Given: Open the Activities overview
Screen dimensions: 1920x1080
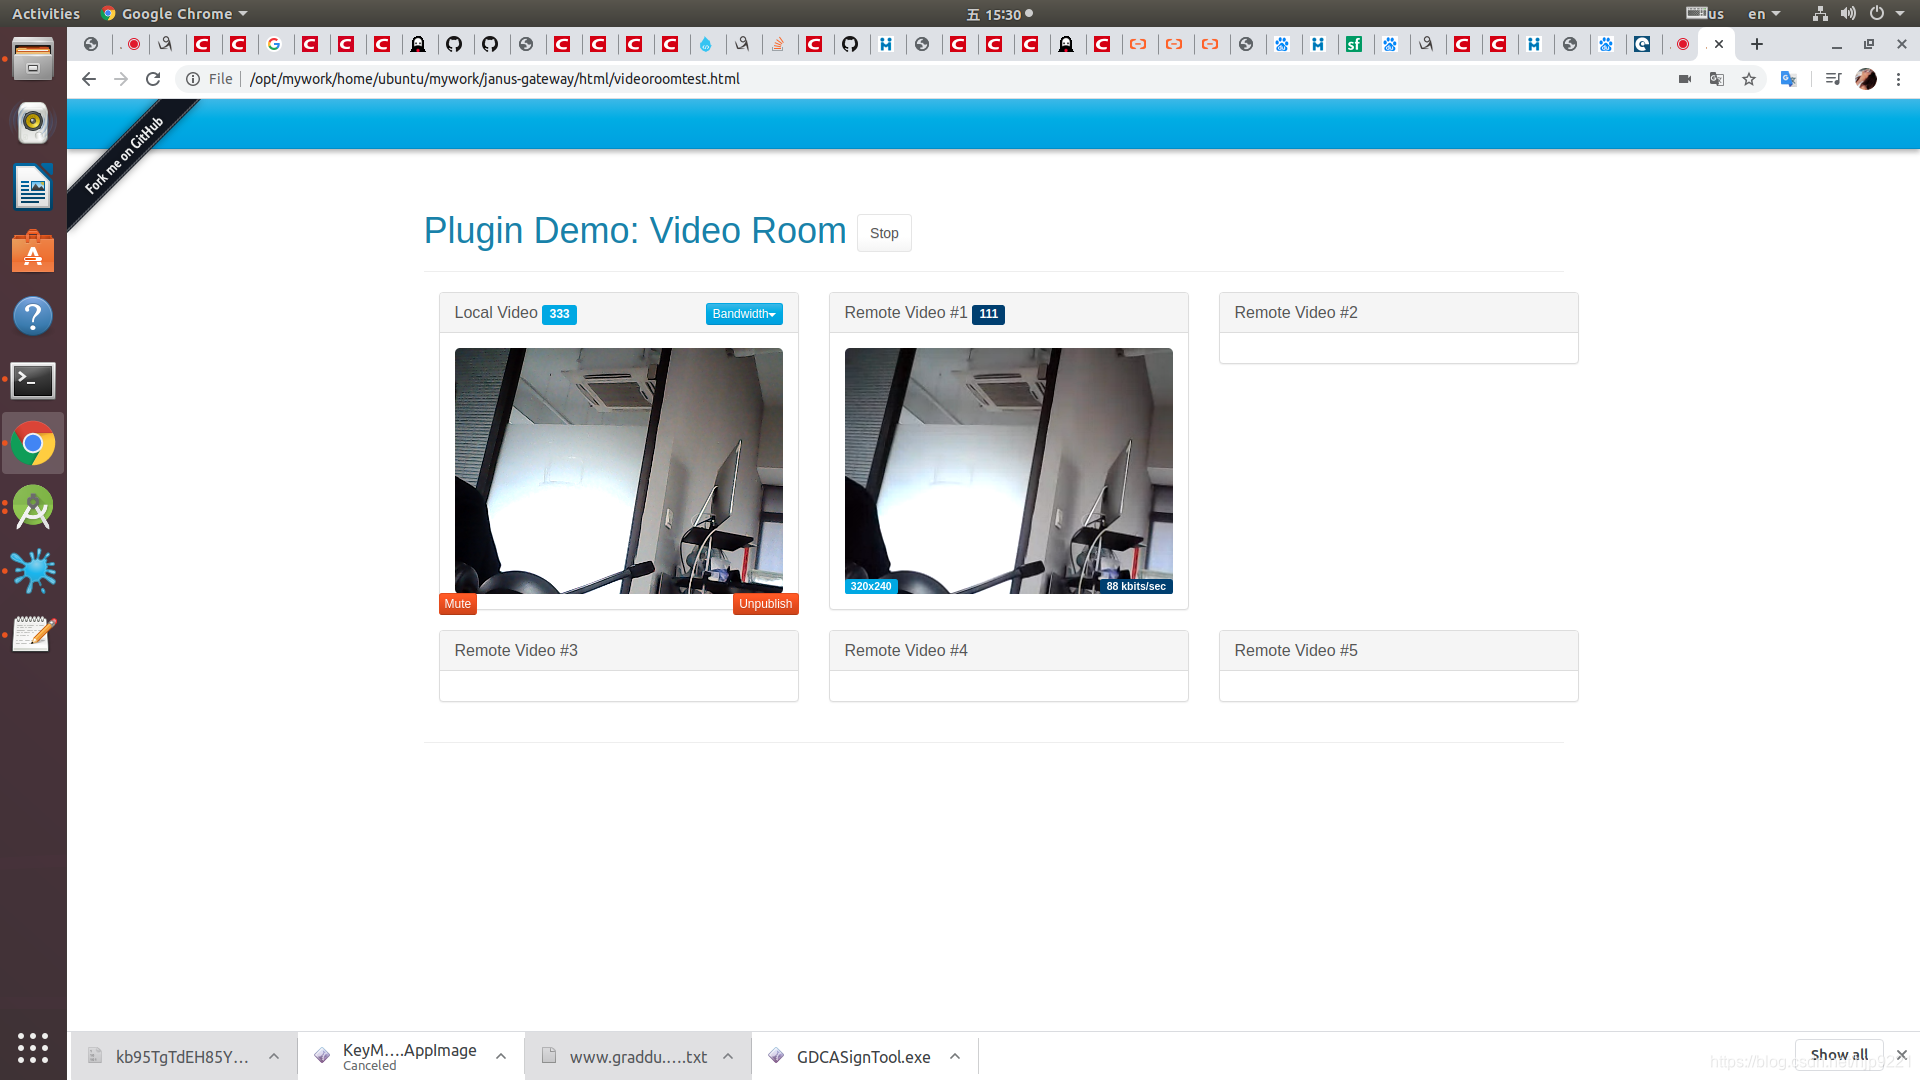Looking at the screenshot, I should (46, 14).
